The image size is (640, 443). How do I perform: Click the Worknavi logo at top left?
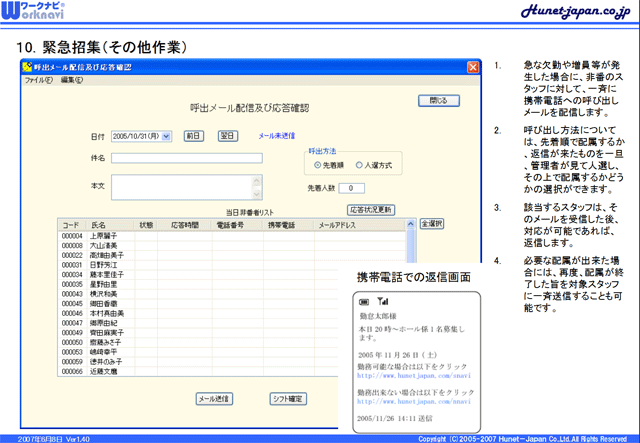tap(36, 13)
